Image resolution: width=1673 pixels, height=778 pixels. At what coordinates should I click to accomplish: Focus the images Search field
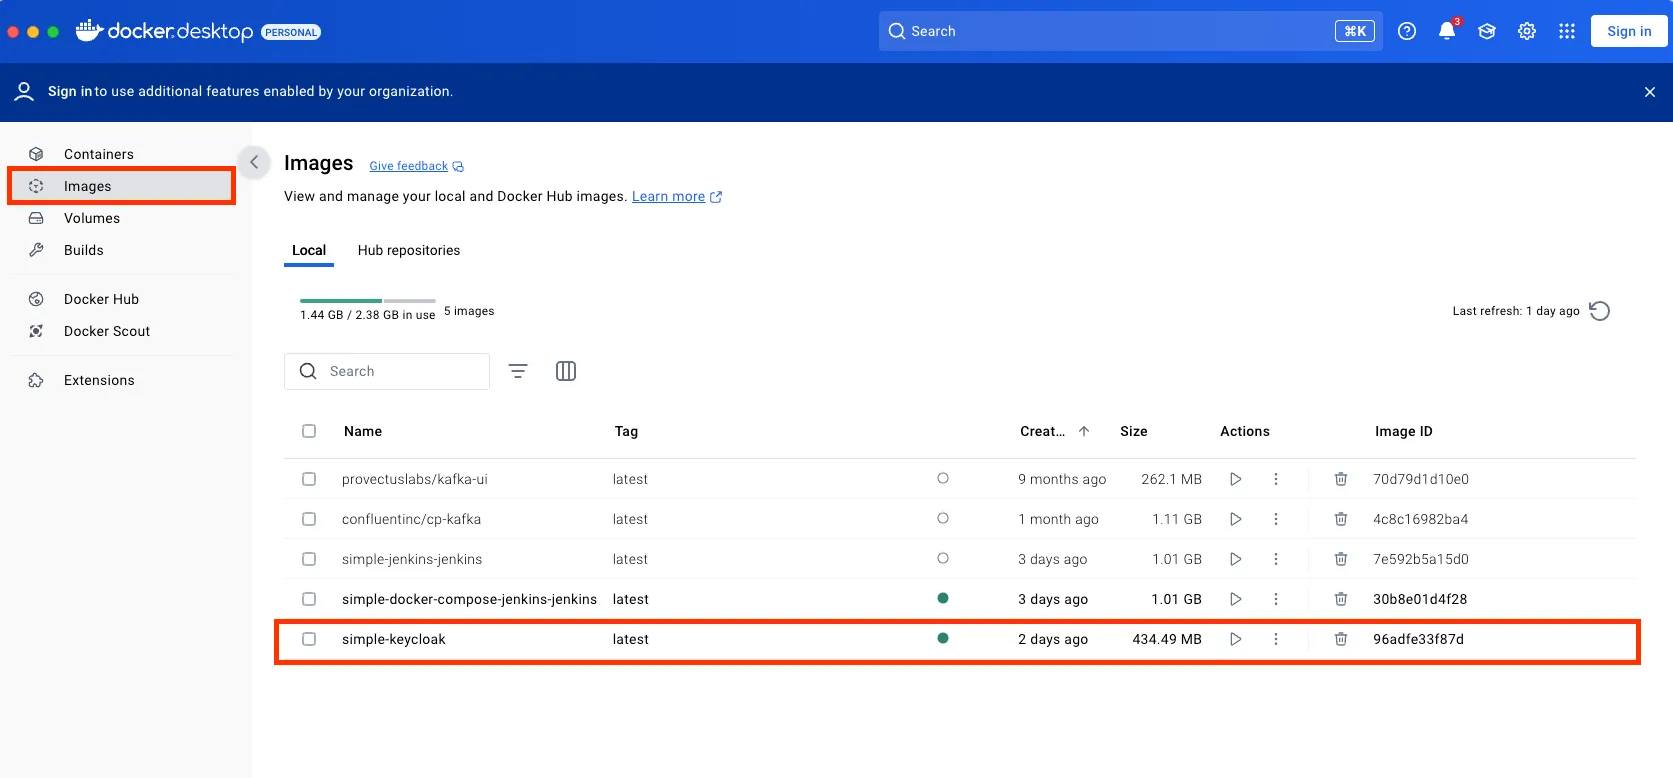point(387,371)
